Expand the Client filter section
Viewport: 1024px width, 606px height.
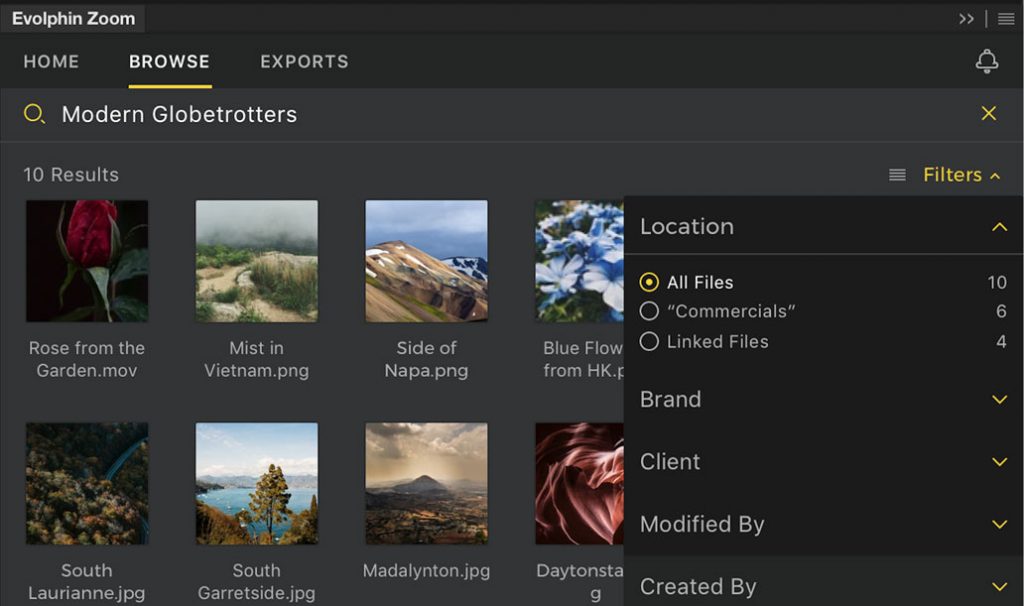[x=999, y=462]
